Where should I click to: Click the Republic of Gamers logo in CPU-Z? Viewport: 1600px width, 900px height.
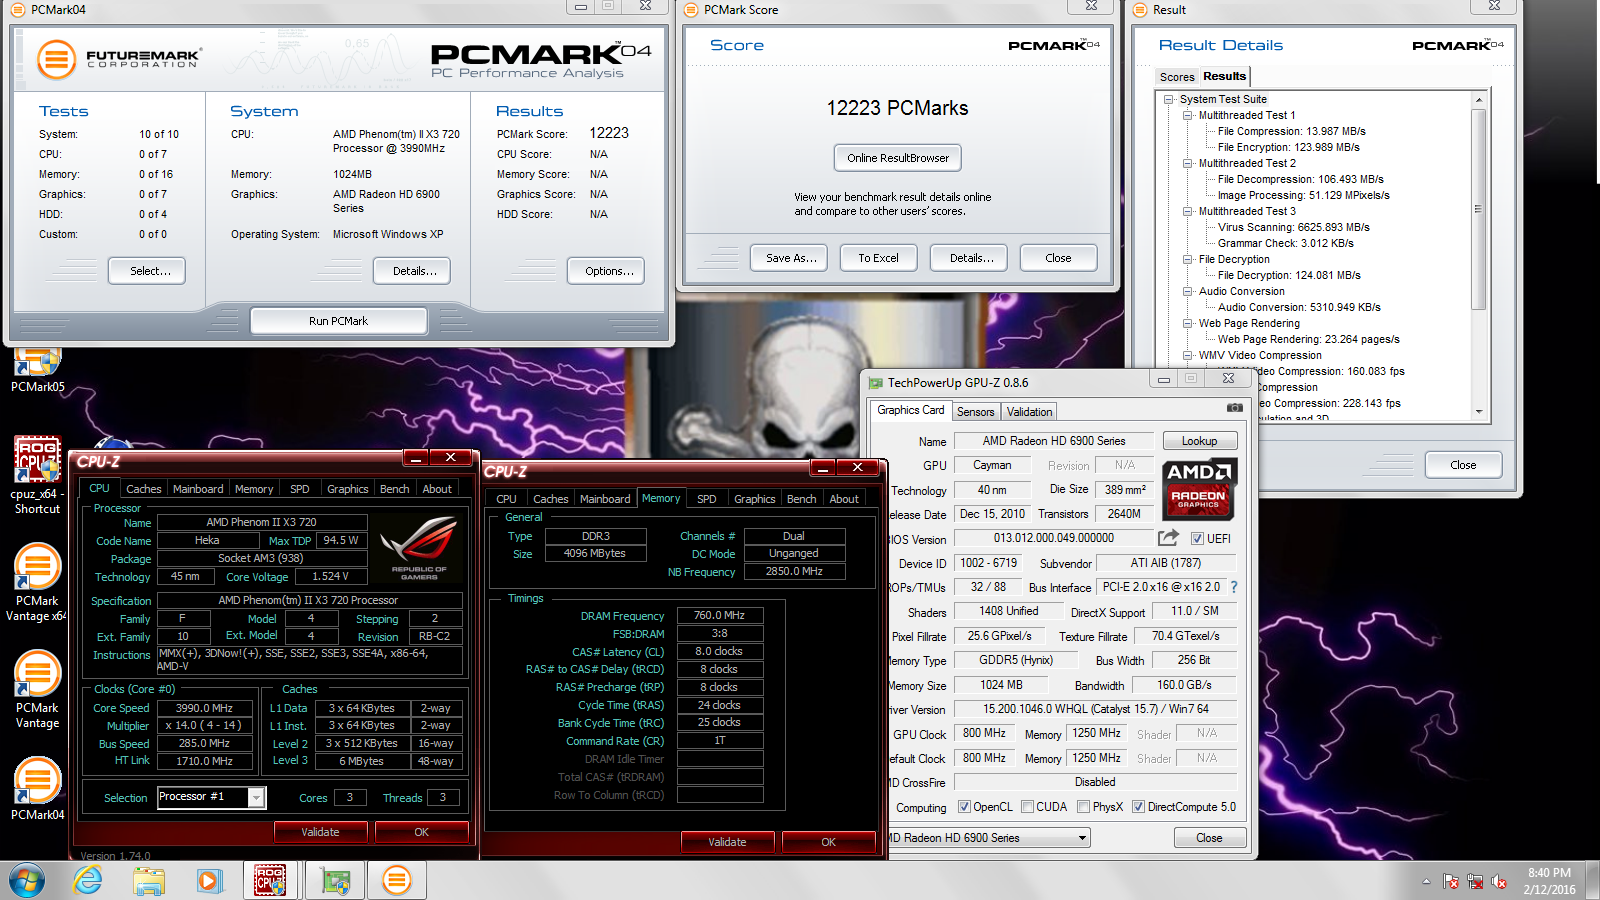pos(419,547)
